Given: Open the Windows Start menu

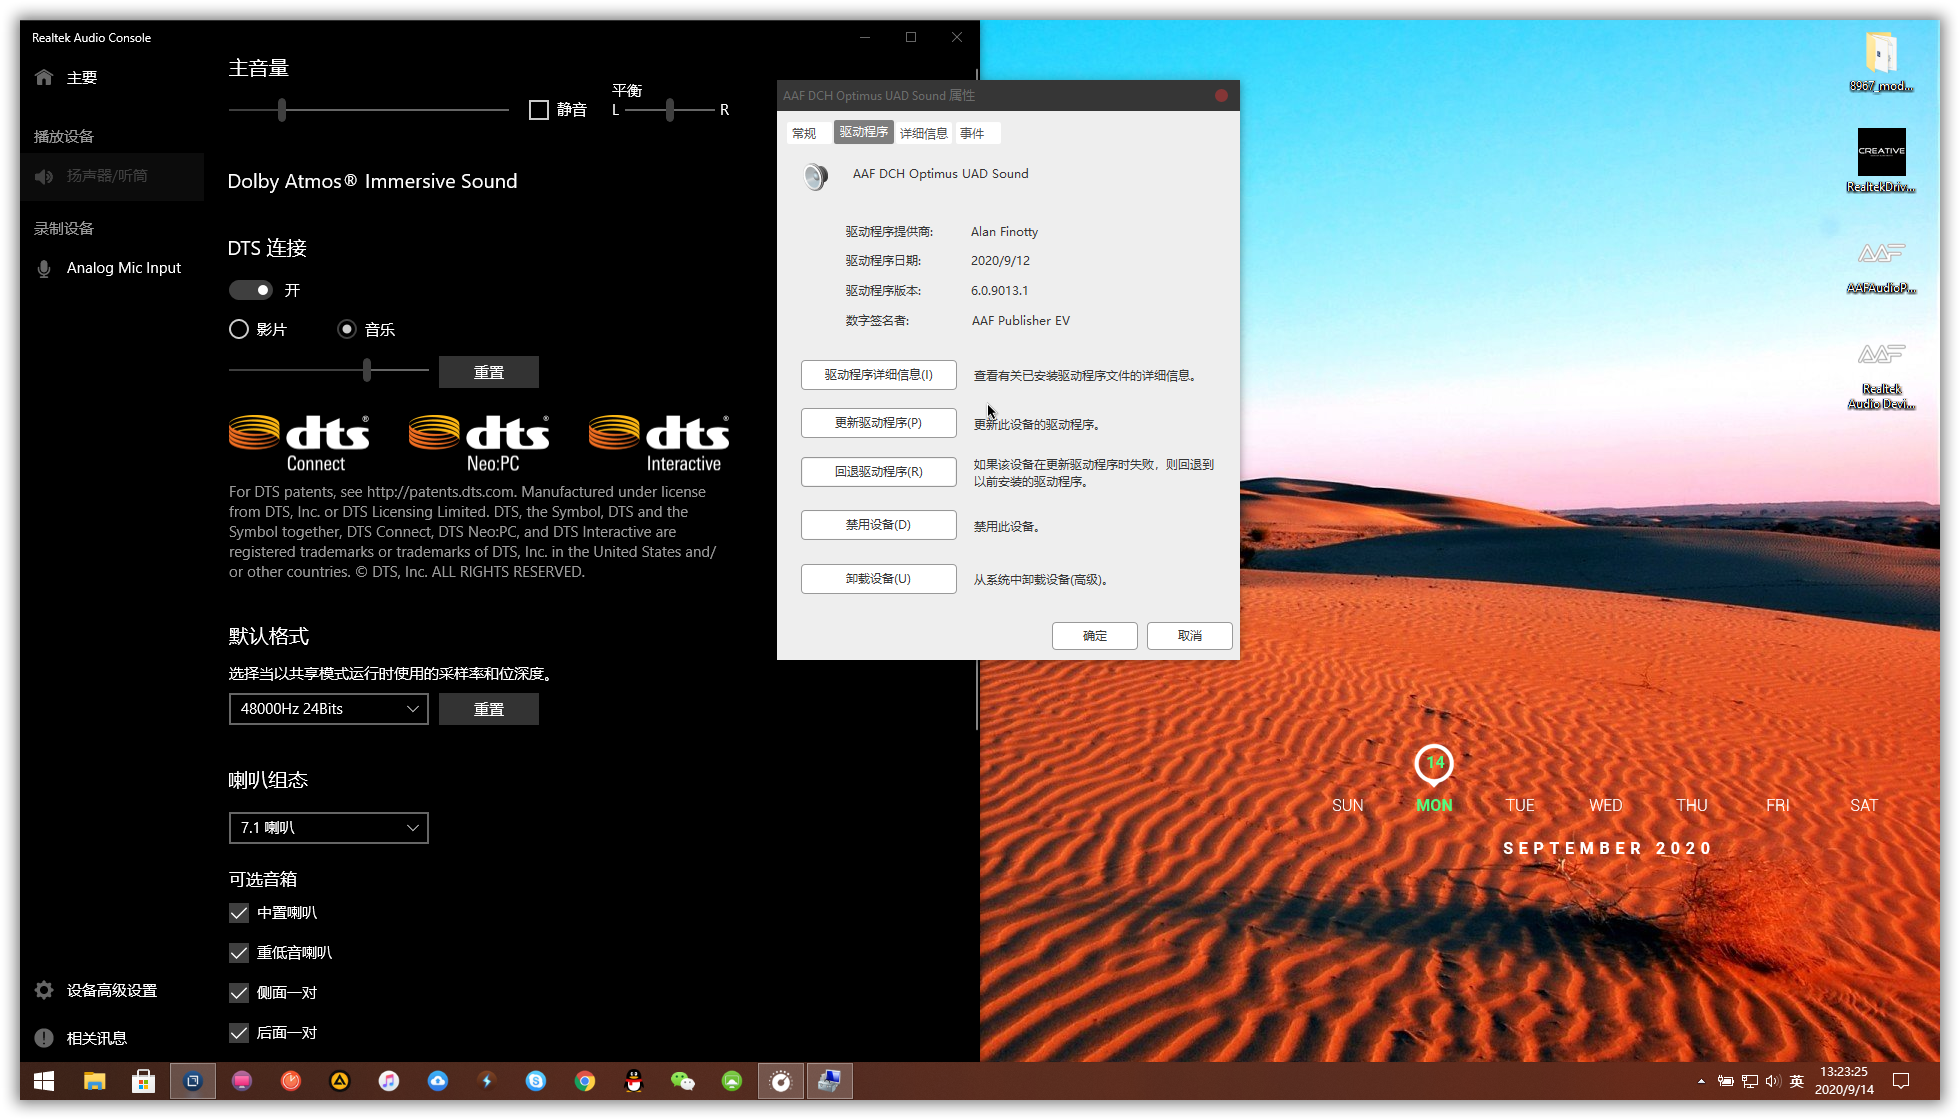Looking at the screenshot, I should point(45,1081).
